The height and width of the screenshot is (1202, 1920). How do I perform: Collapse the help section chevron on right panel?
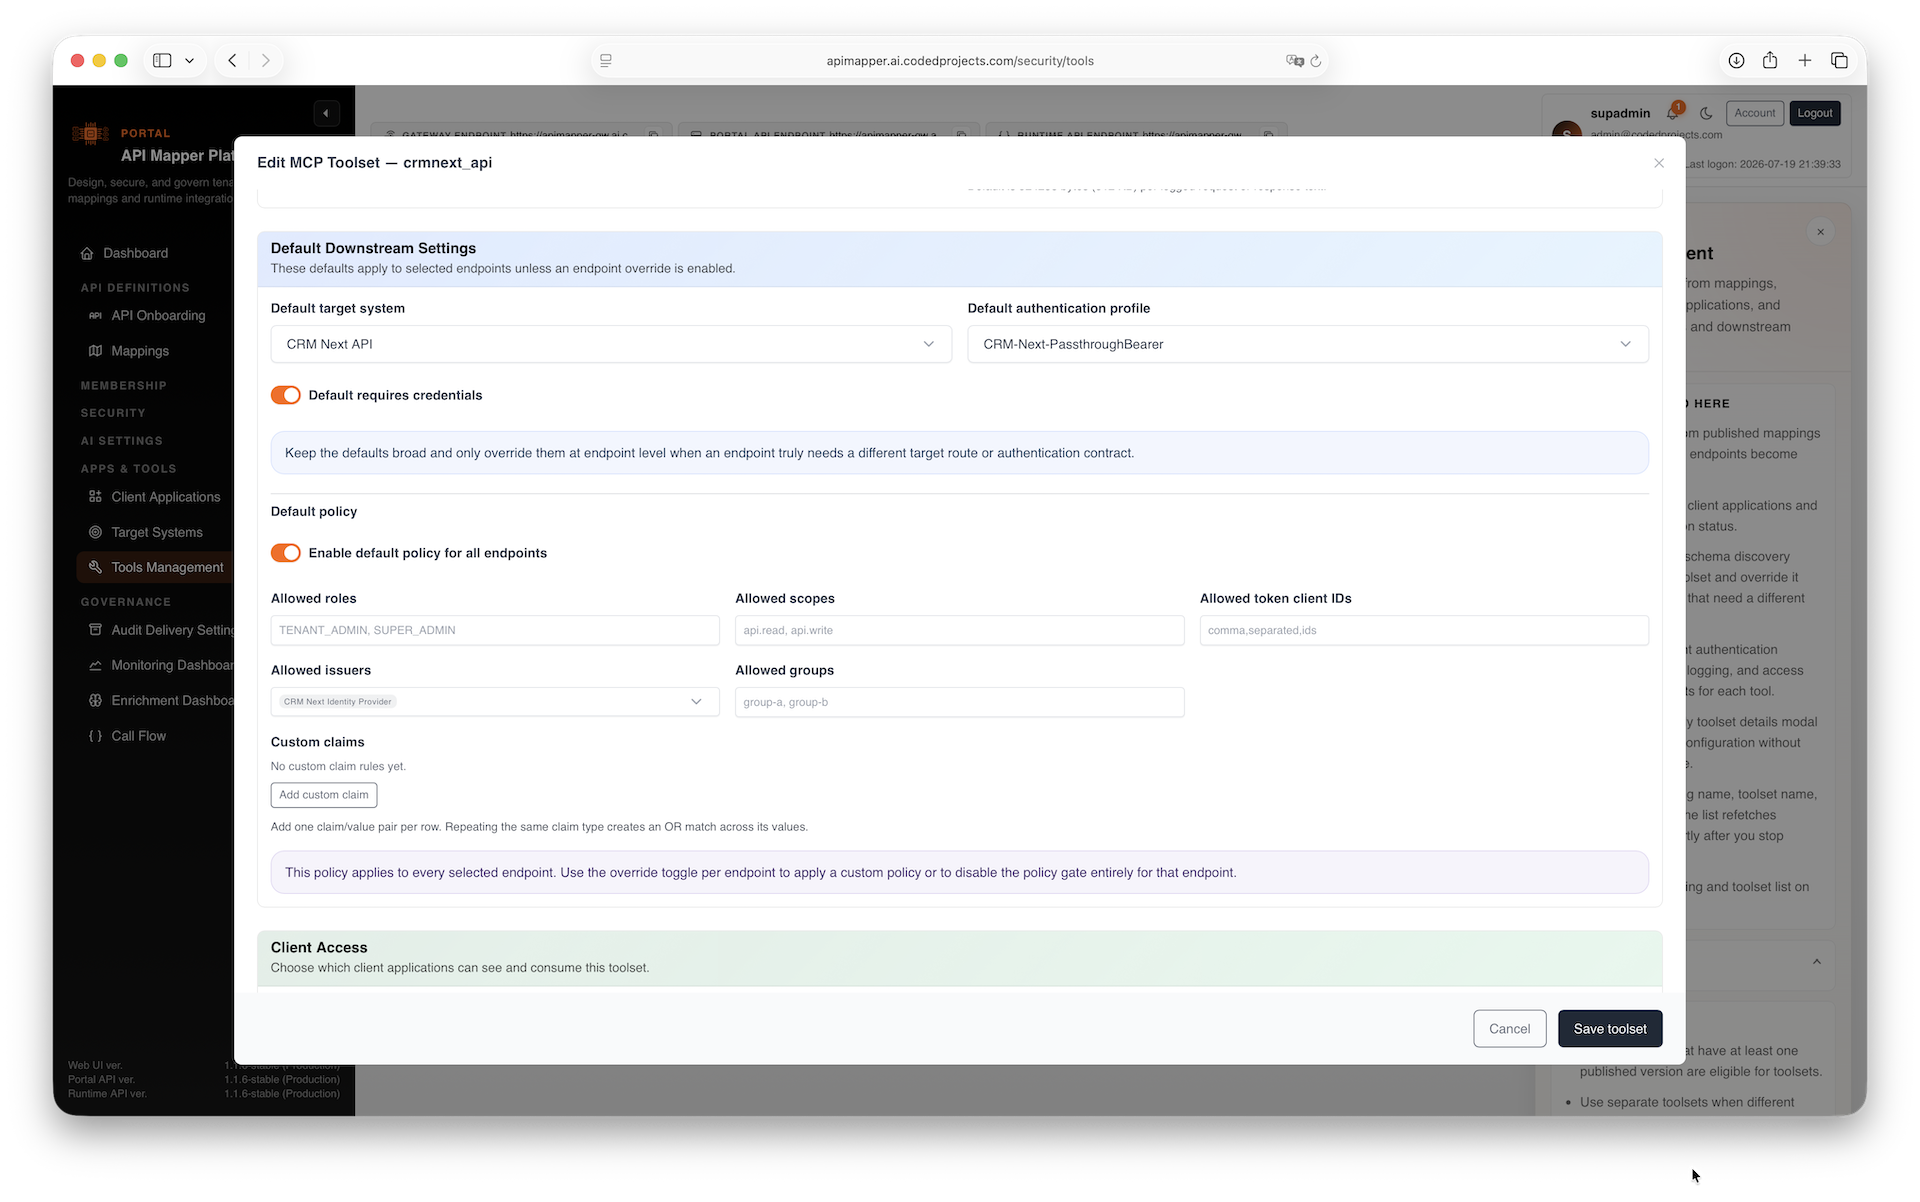coord(1817,962)
